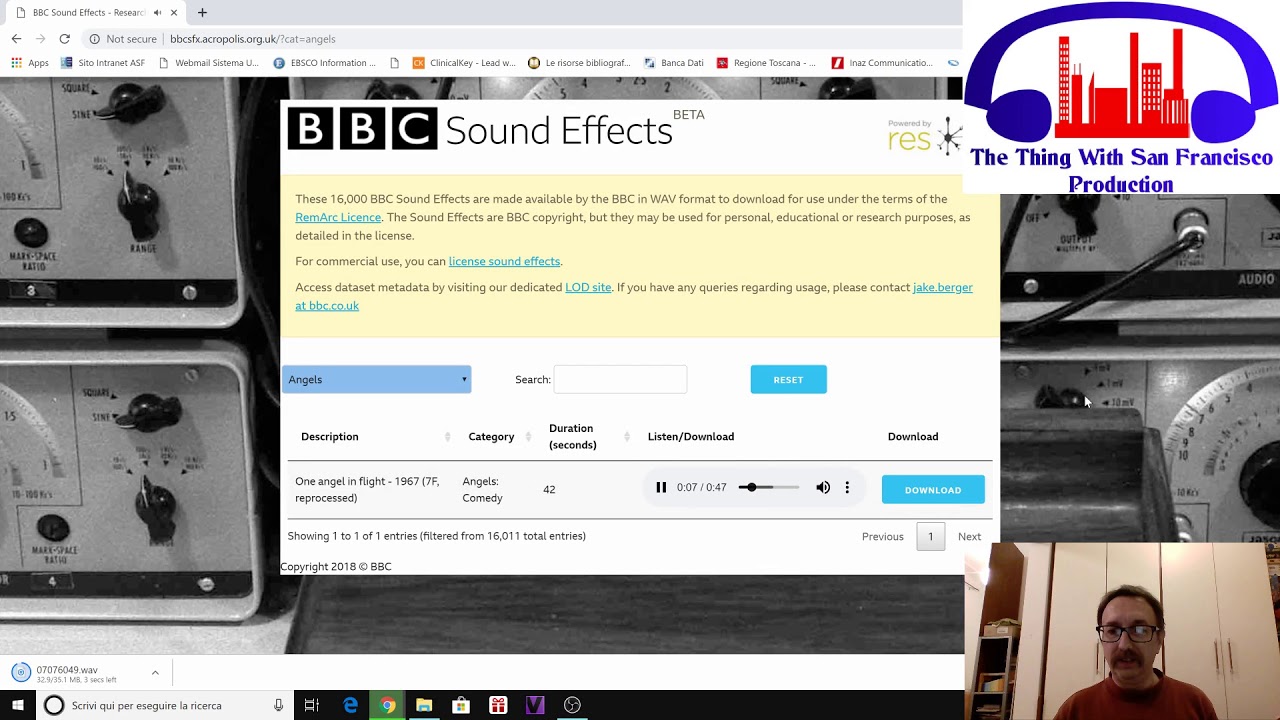Open Sito Intranet ASF bookmark

tap(103, 63)
